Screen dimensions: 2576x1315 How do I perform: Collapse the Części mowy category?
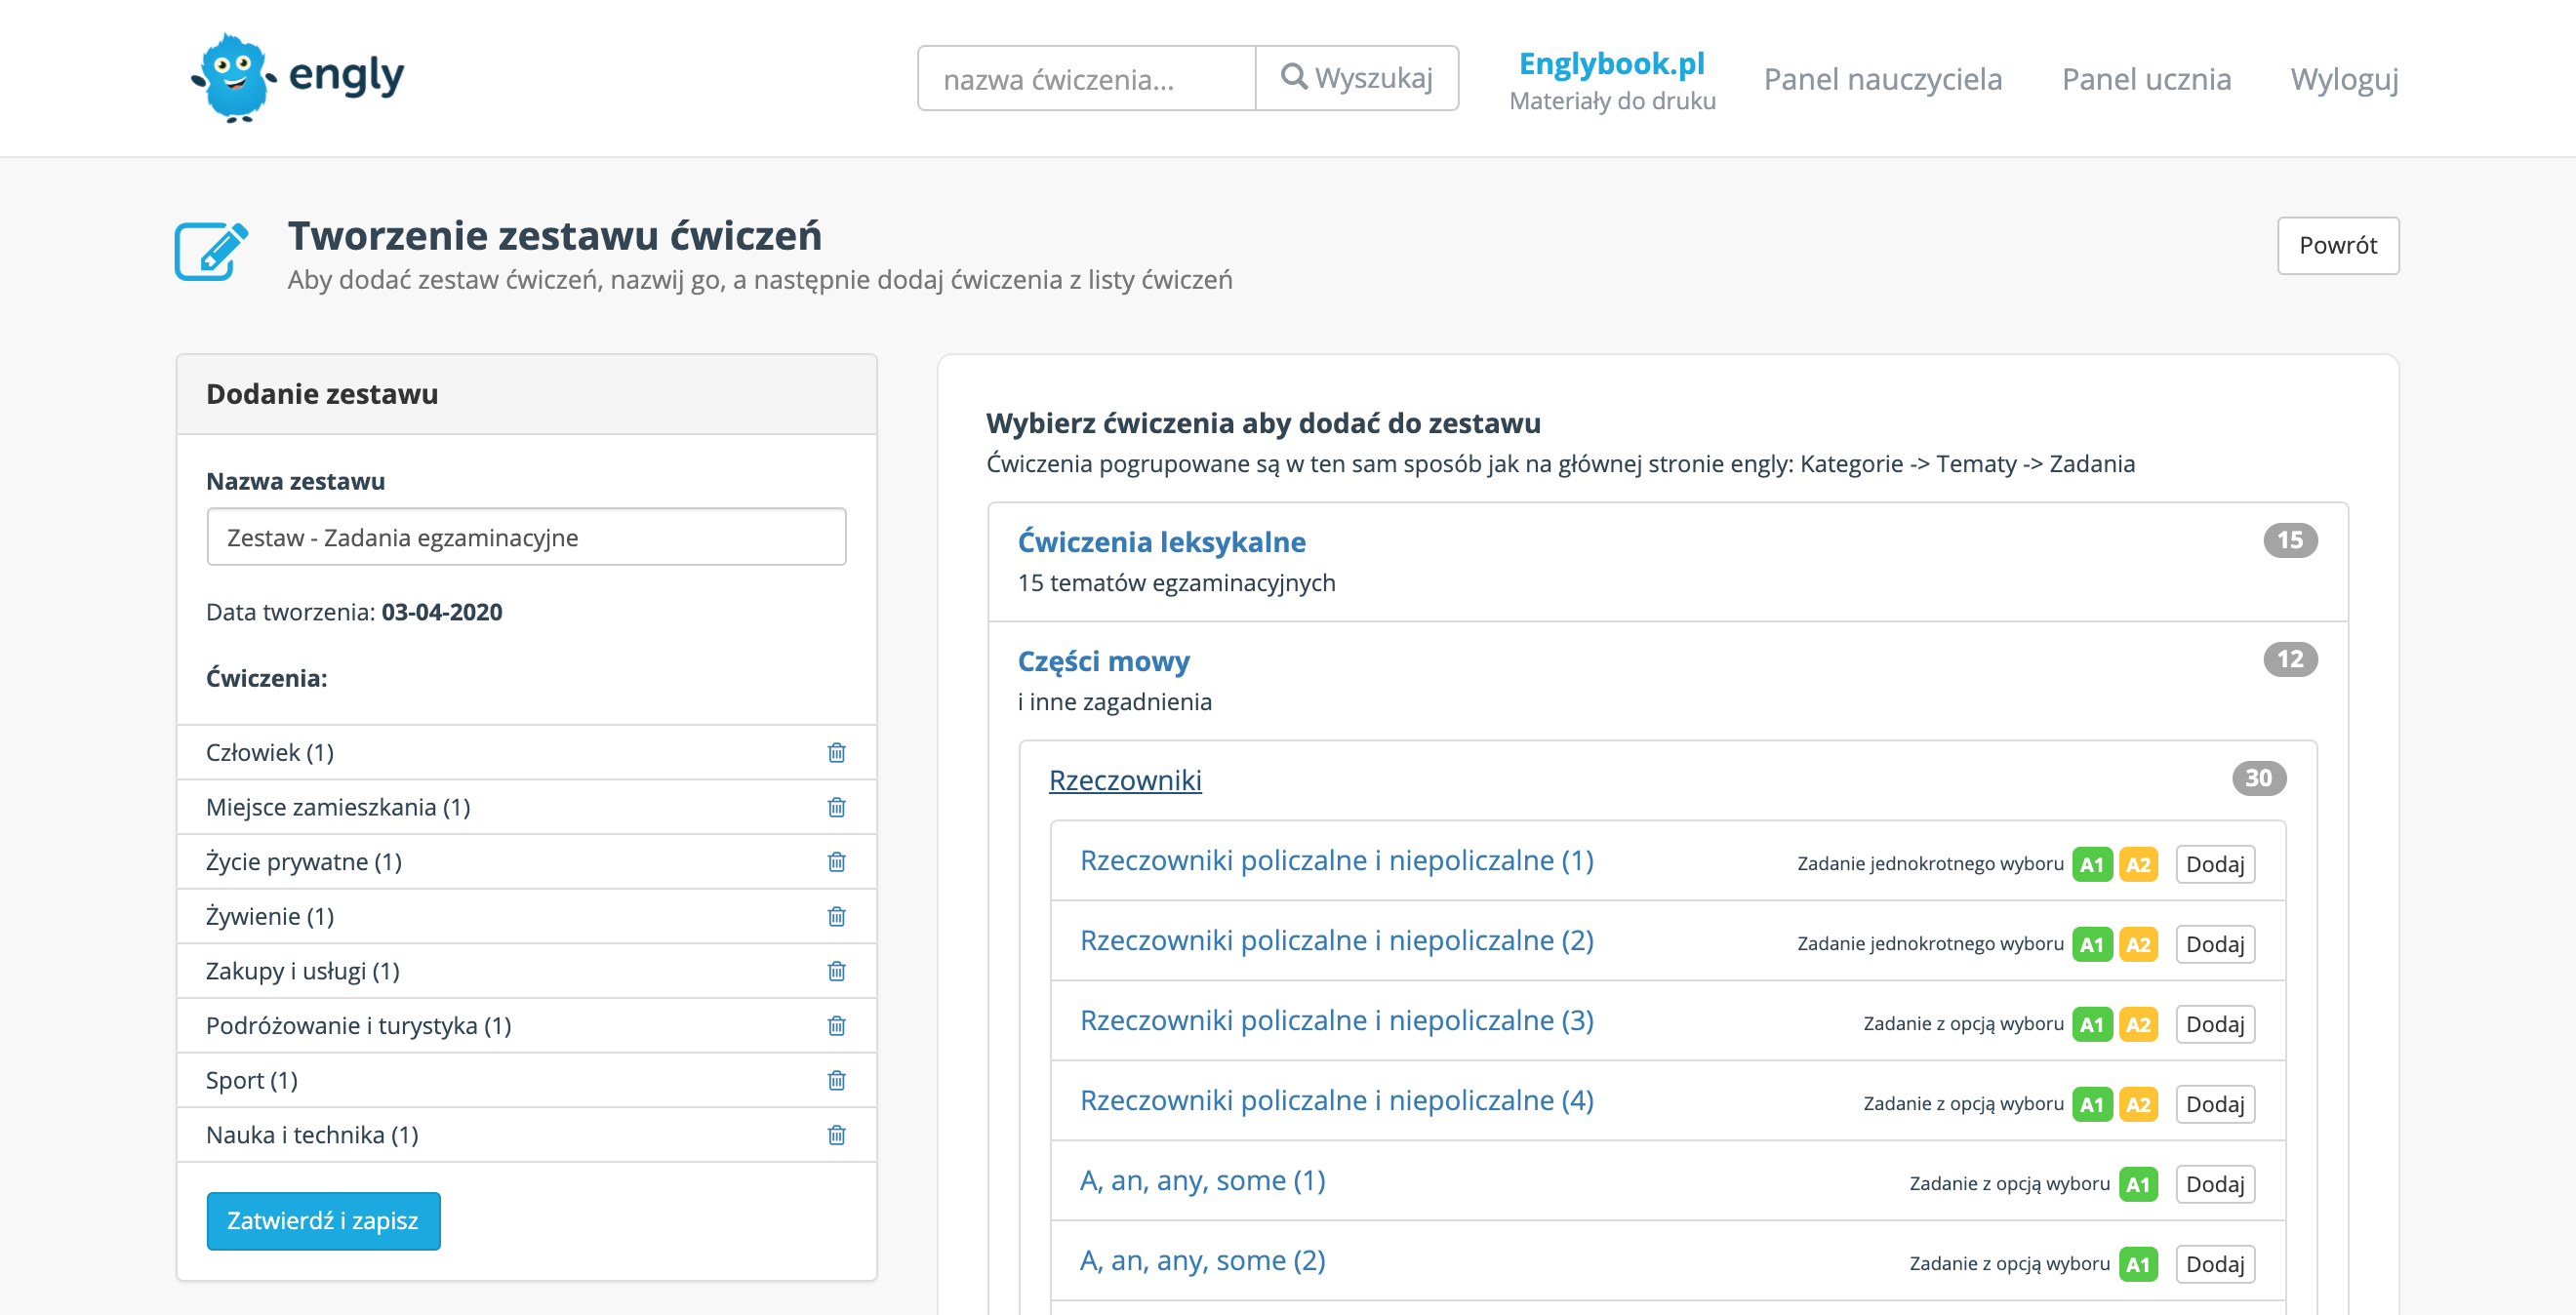[1104, 660]
